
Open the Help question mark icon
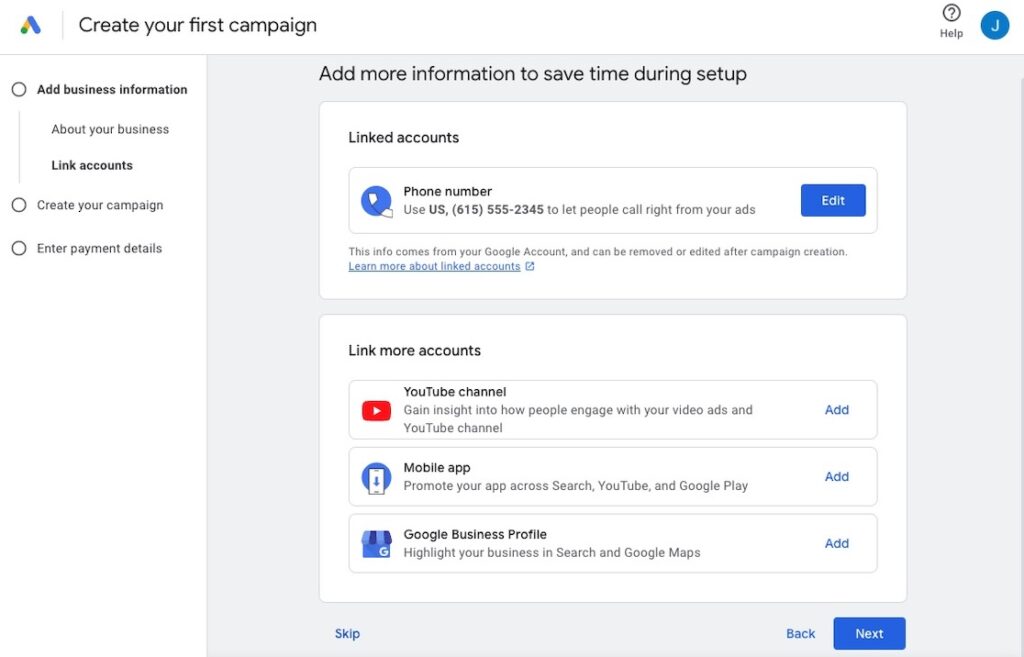tap(951, 14)
